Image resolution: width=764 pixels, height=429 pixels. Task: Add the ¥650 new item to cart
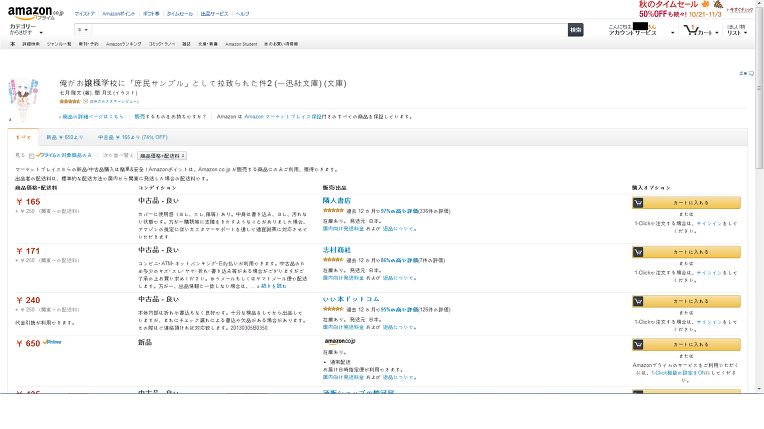pyautogui.click(x=686, y=345)
